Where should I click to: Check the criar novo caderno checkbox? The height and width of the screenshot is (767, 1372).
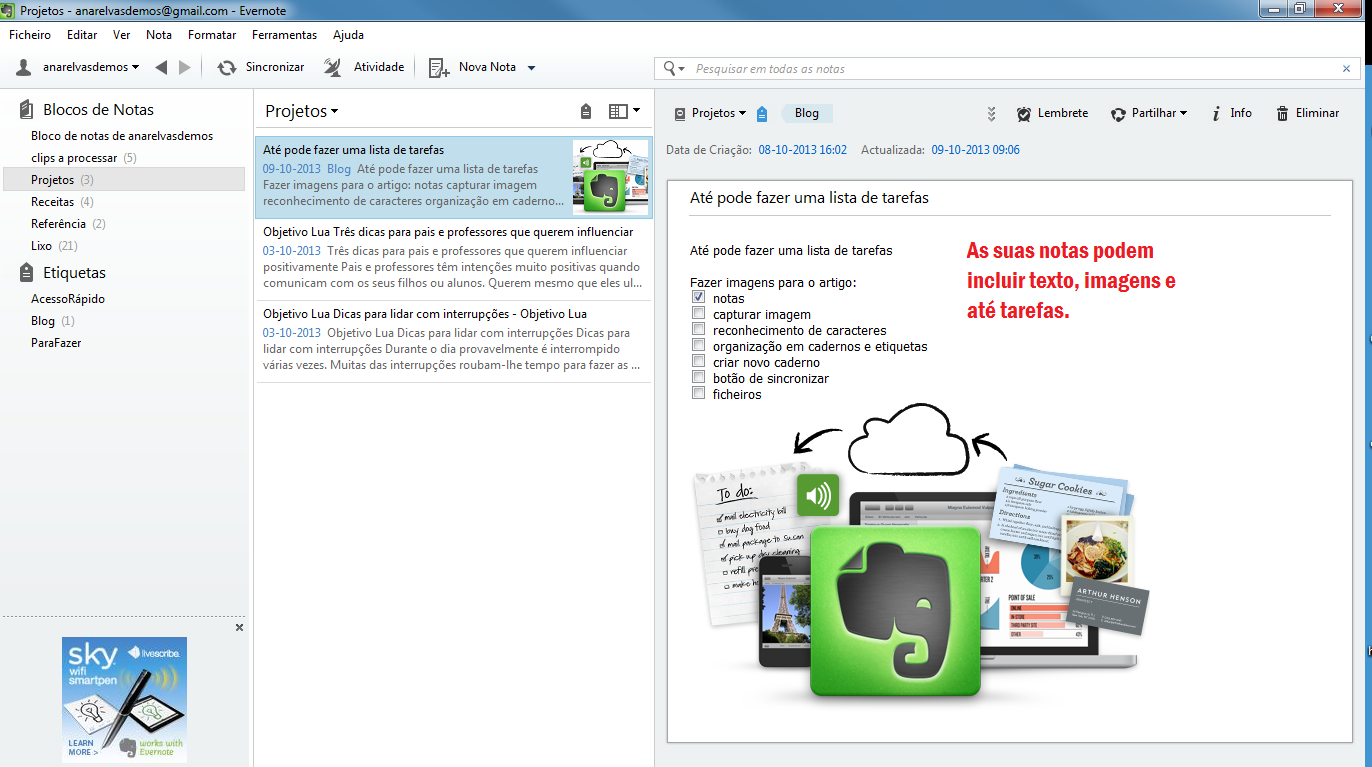tap(698, 362)
